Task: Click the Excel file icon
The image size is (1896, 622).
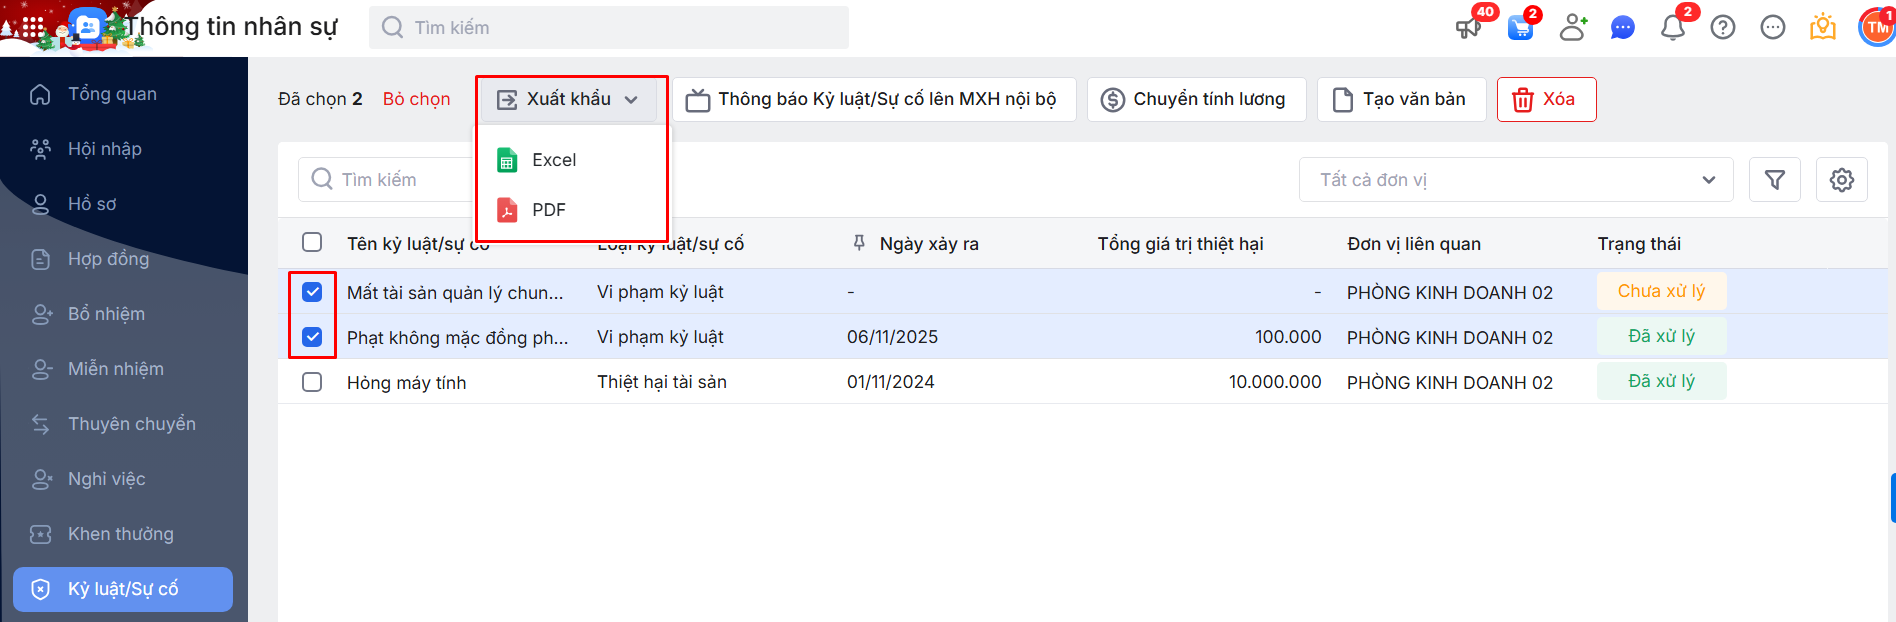Action: (508, 160)
